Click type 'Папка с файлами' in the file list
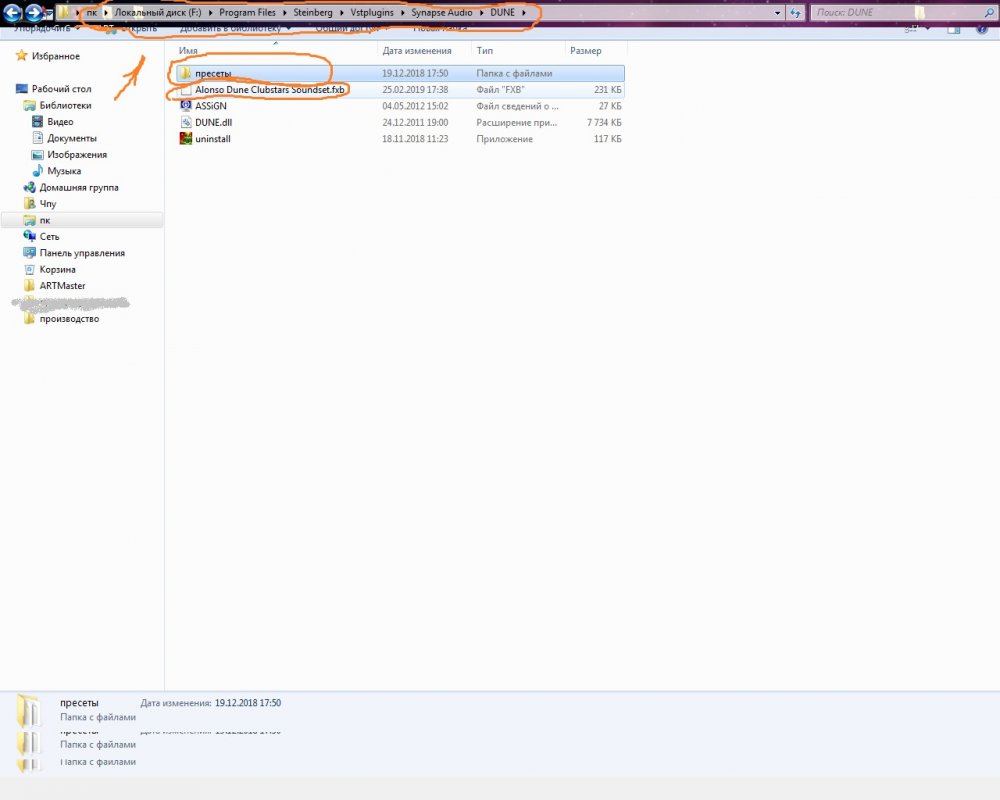The image size is (1000, 800). tap(514, 73)
